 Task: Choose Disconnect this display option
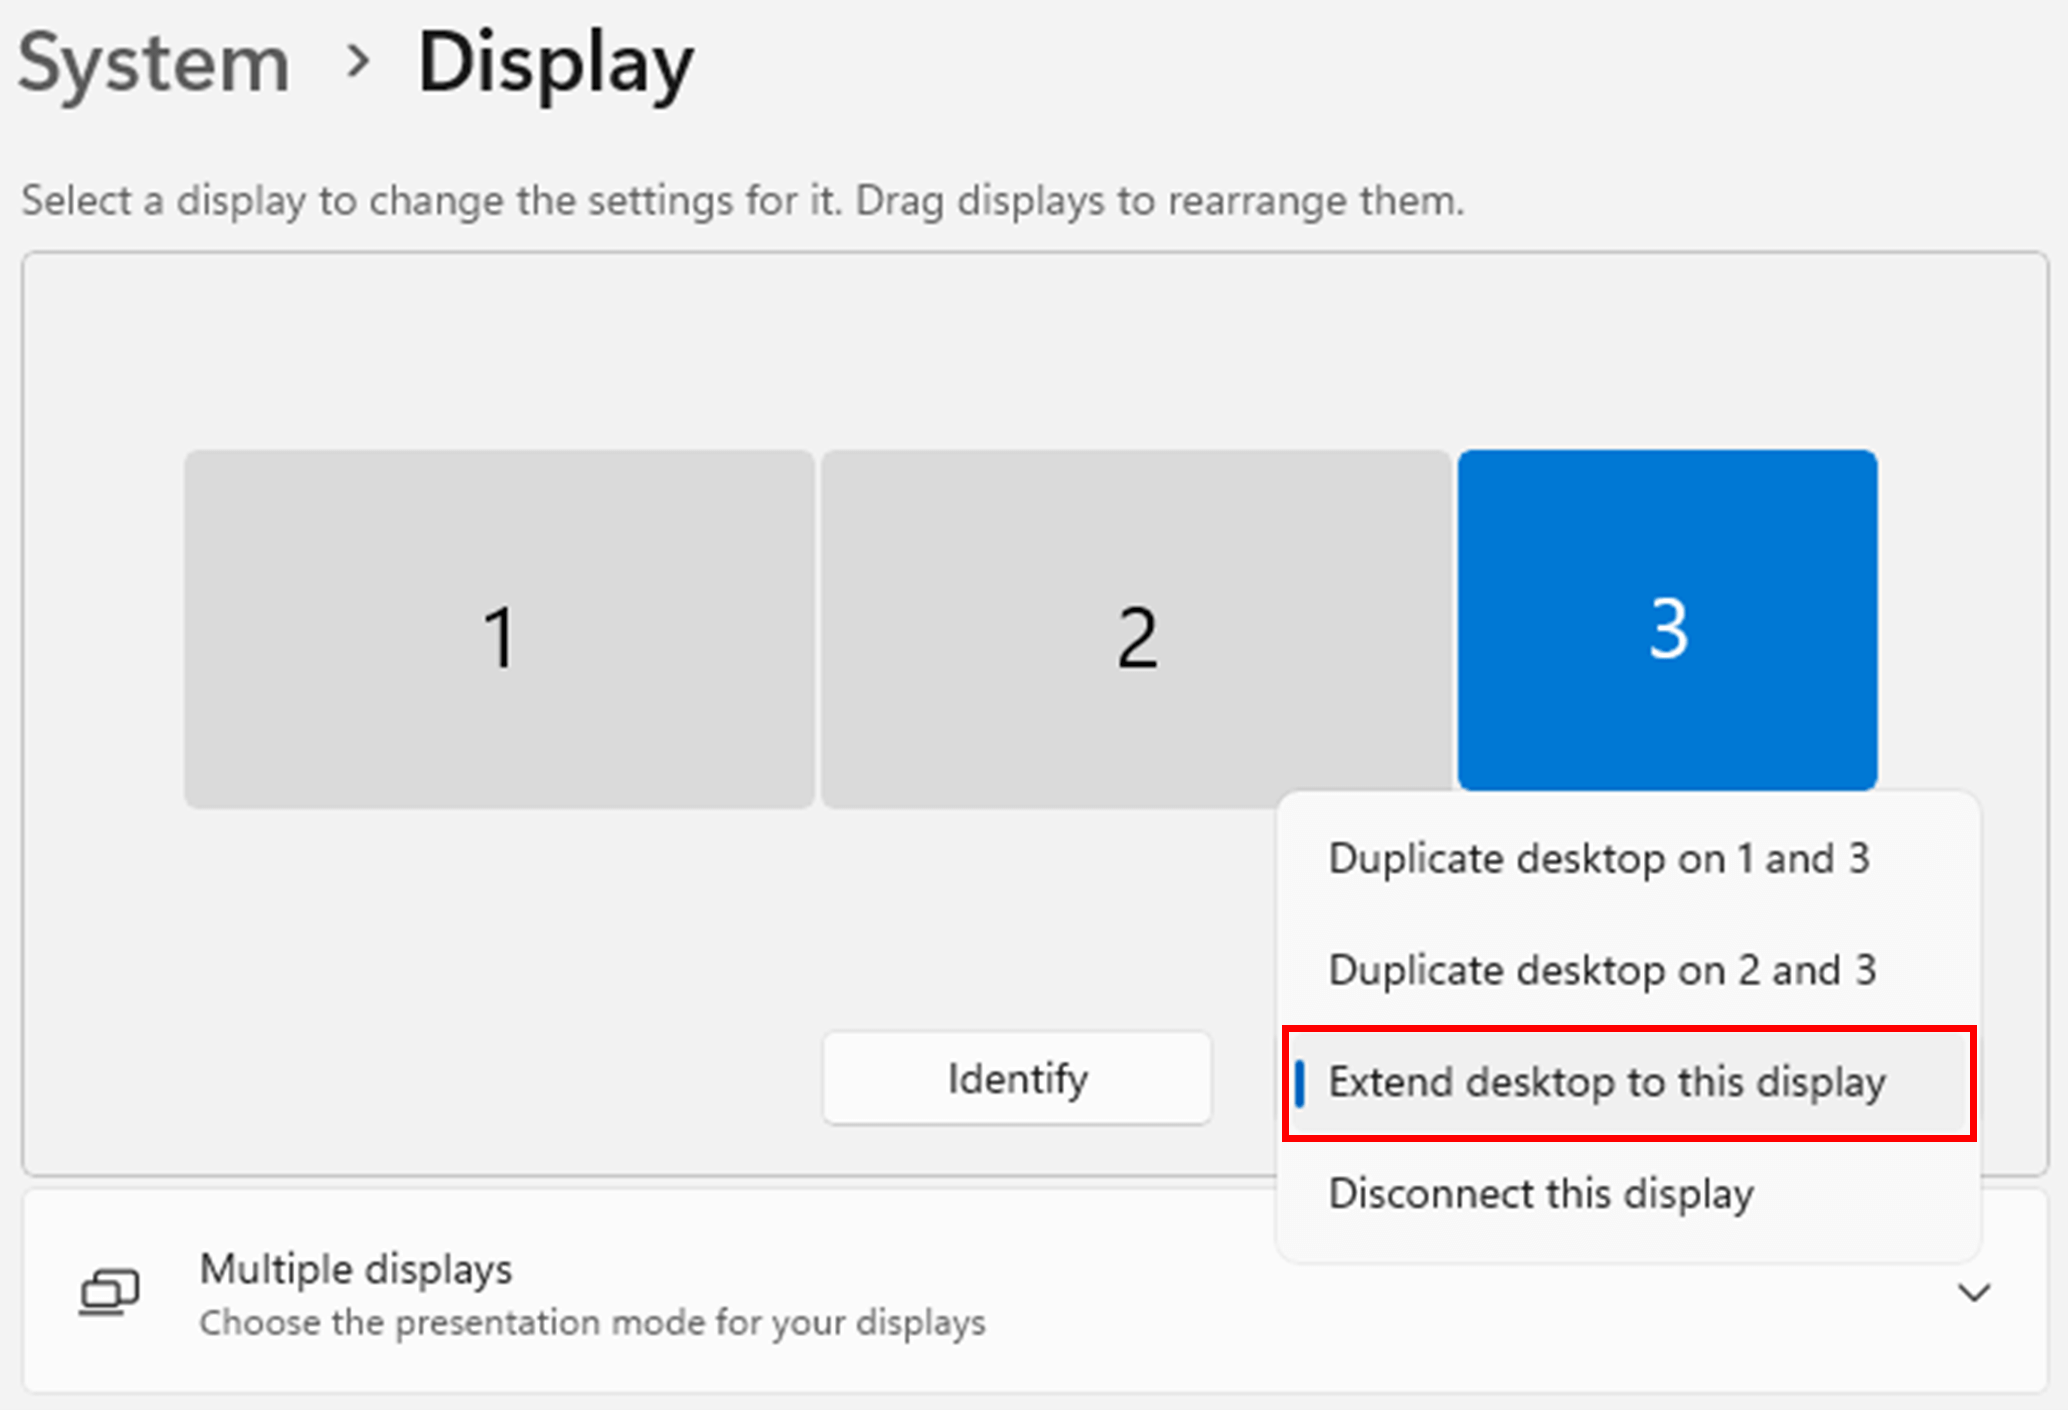coord(1541,1194)
